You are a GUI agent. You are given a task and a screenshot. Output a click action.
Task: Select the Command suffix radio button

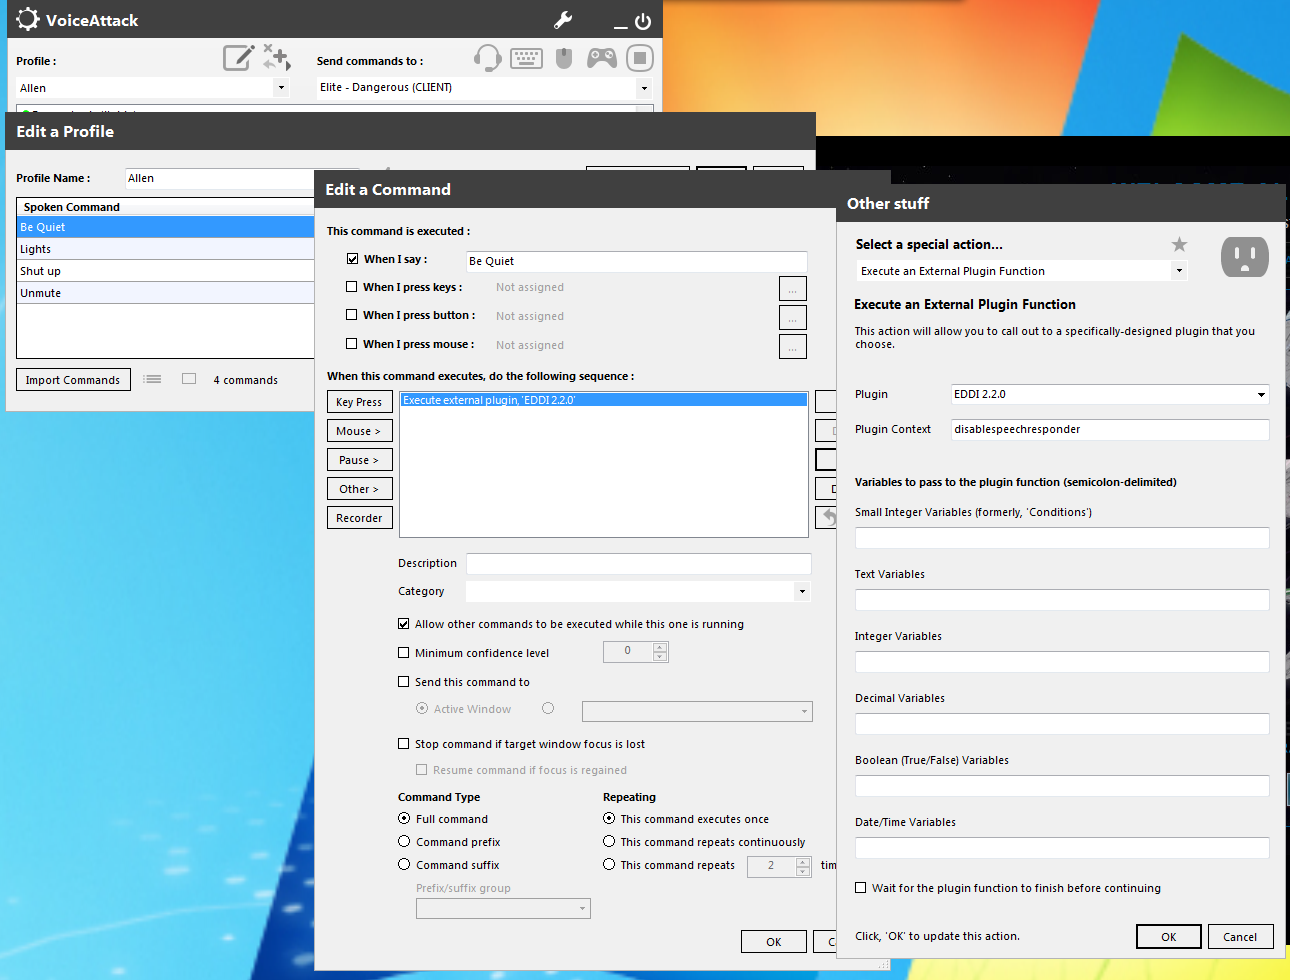(x=404, y=864)
